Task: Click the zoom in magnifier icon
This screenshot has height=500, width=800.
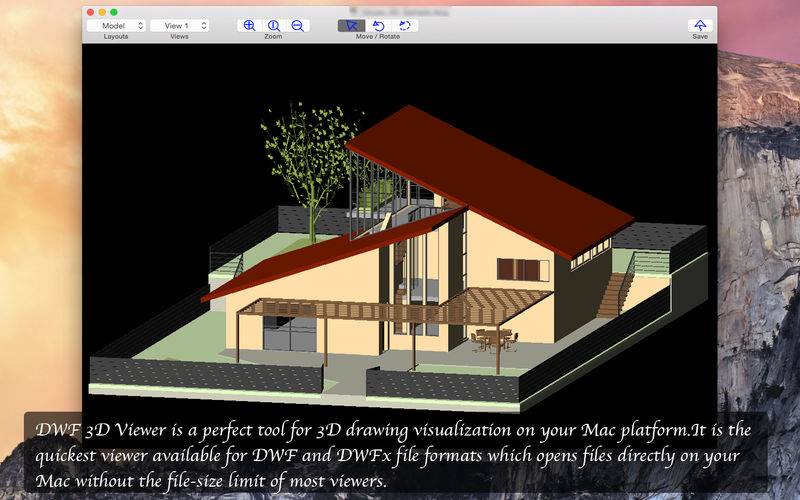Action: 249,26
